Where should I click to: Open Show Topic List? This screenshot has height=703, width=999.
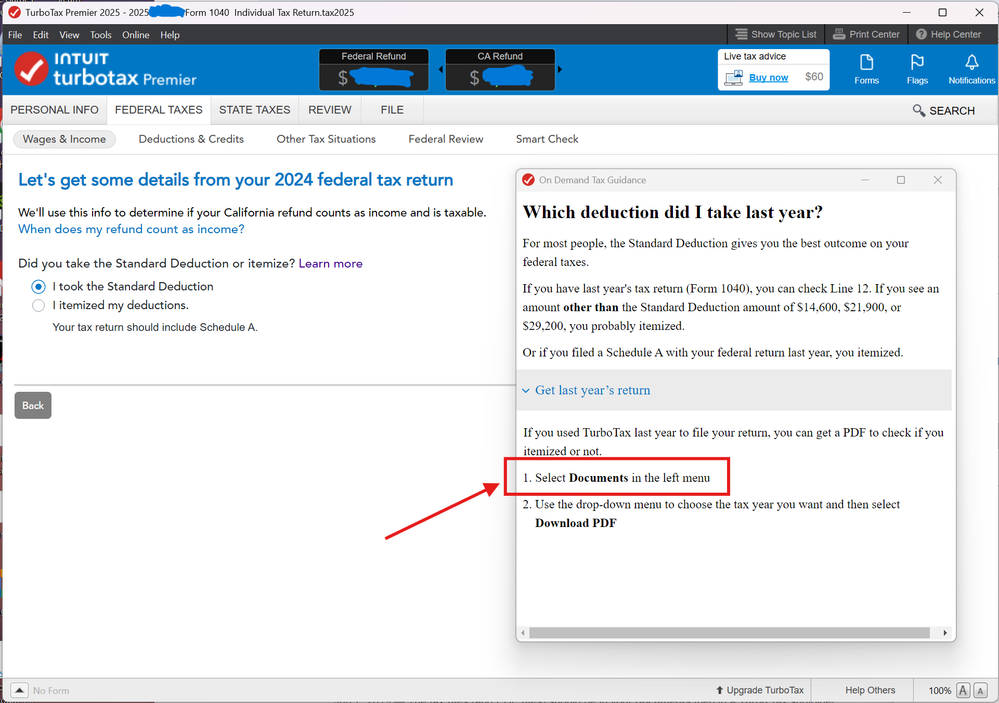click(775, 34)
